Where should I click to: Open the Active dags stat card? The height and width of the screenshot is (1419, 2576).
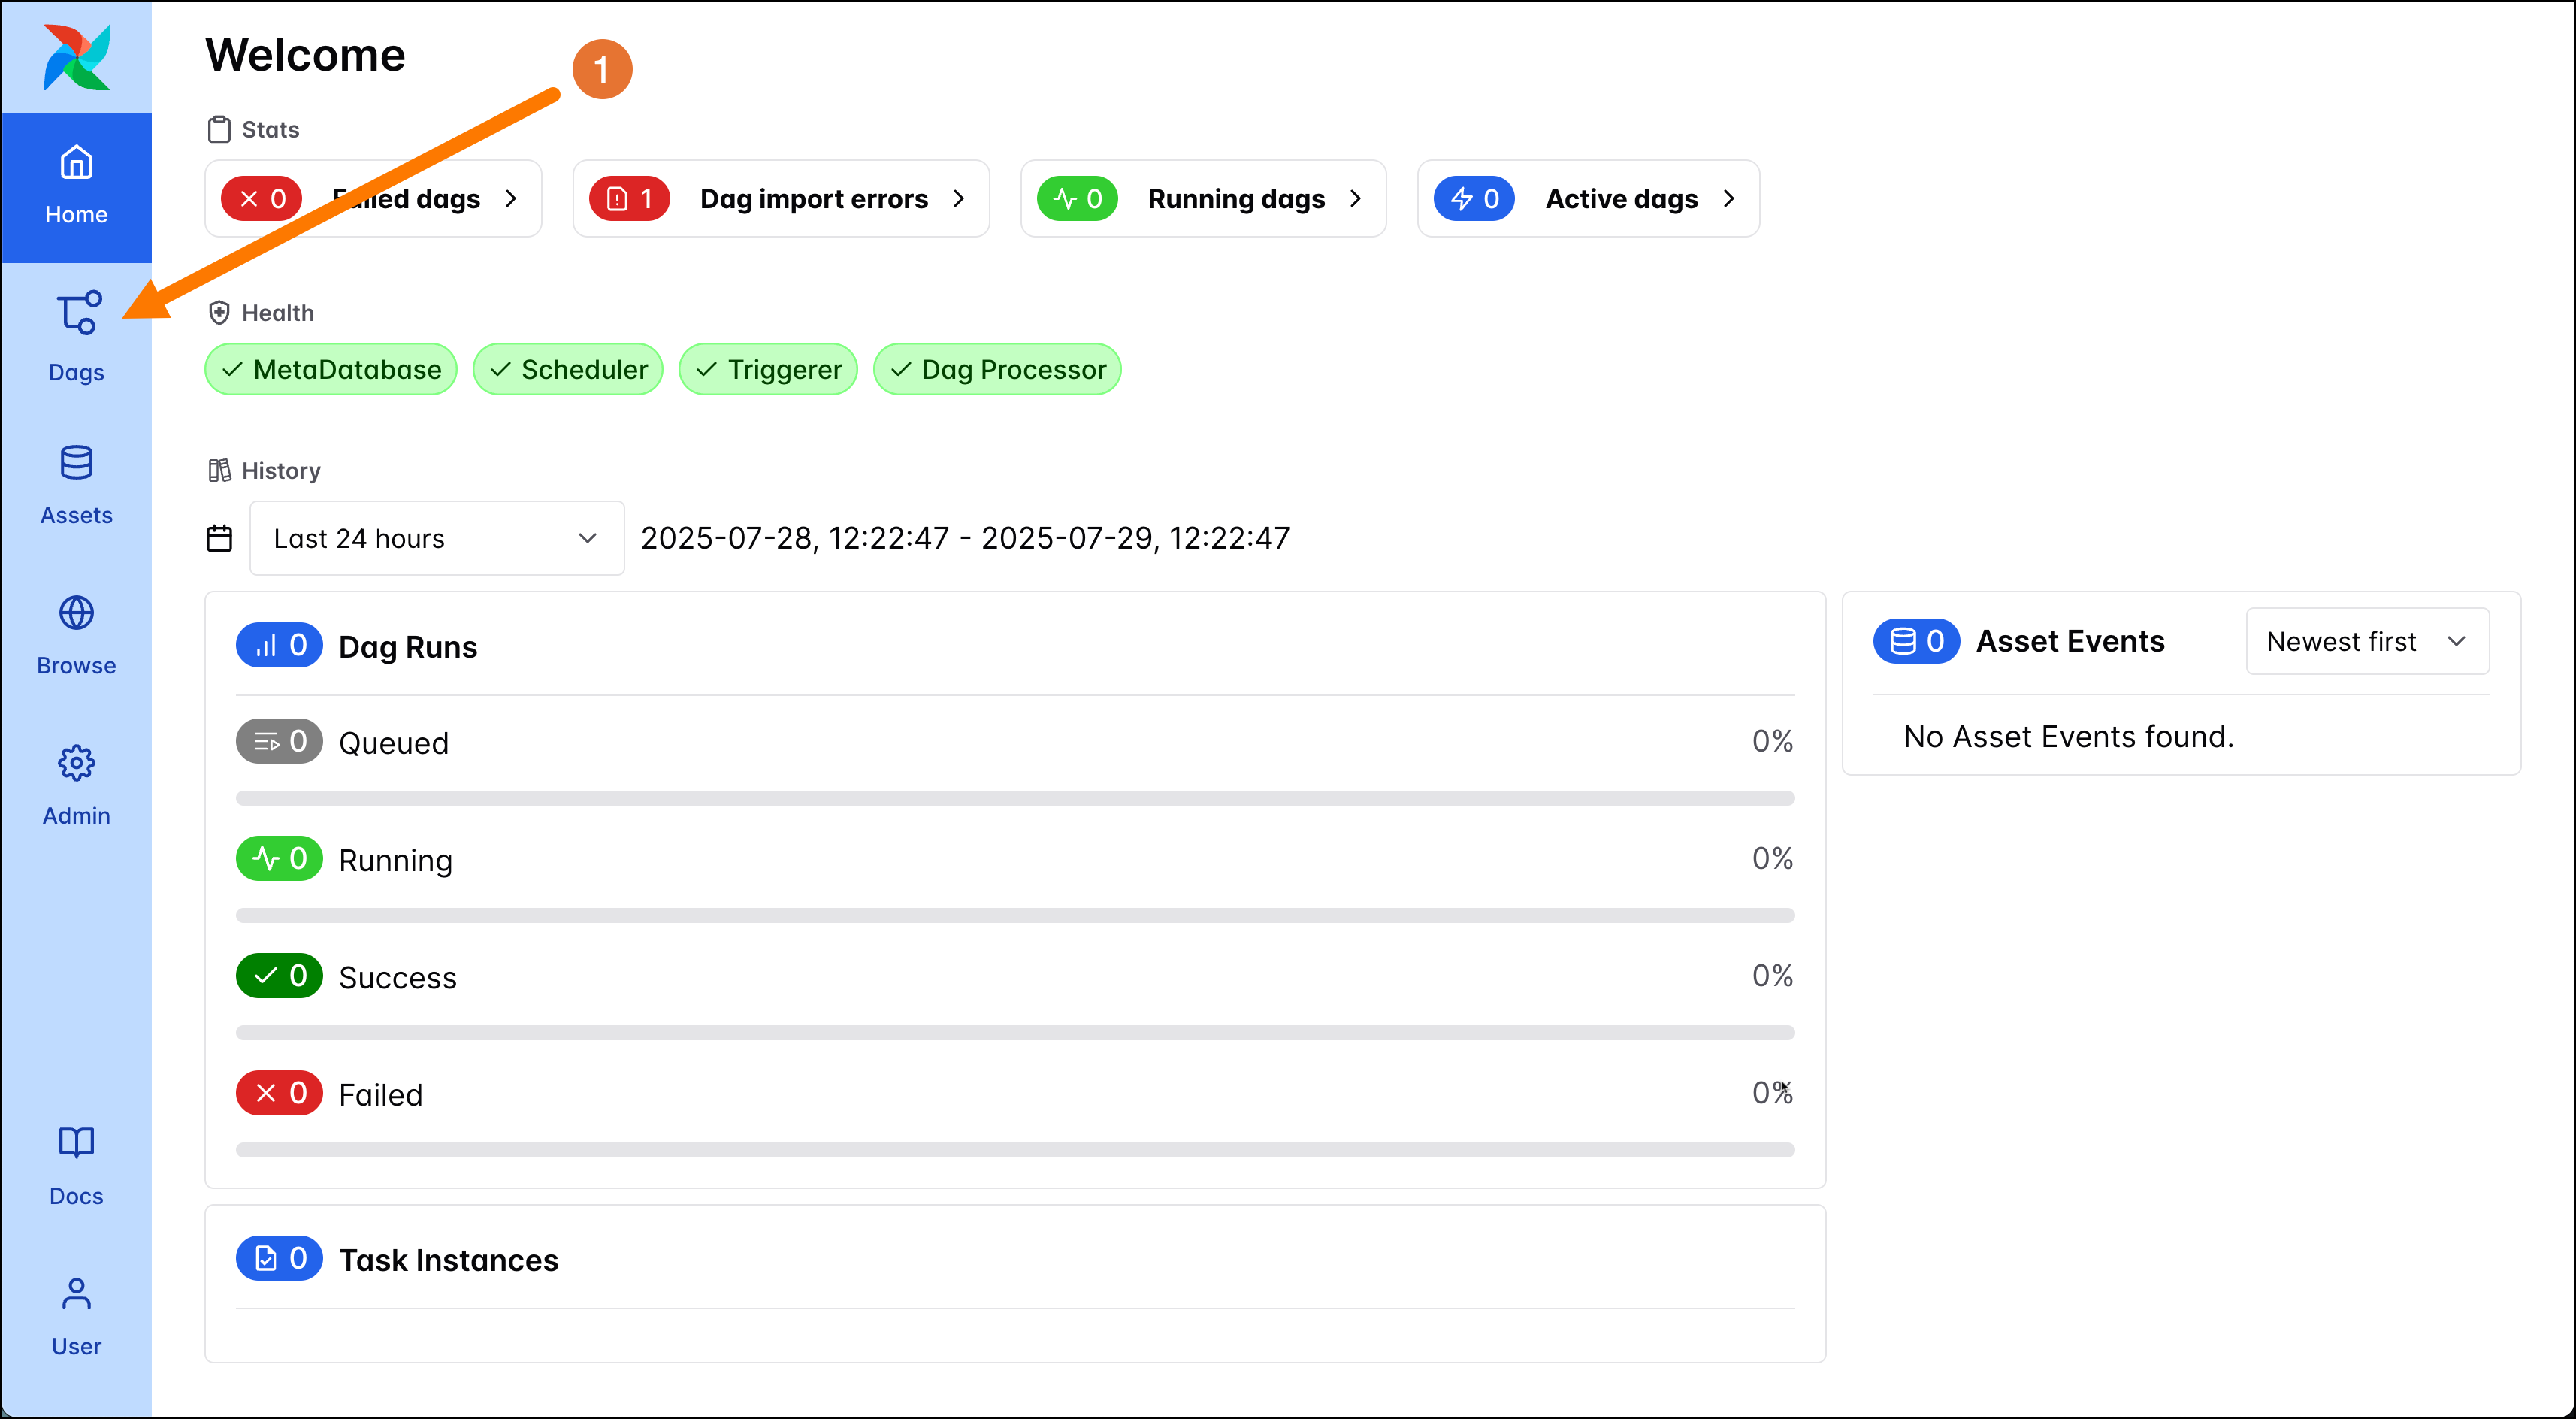coord(1587,199)
